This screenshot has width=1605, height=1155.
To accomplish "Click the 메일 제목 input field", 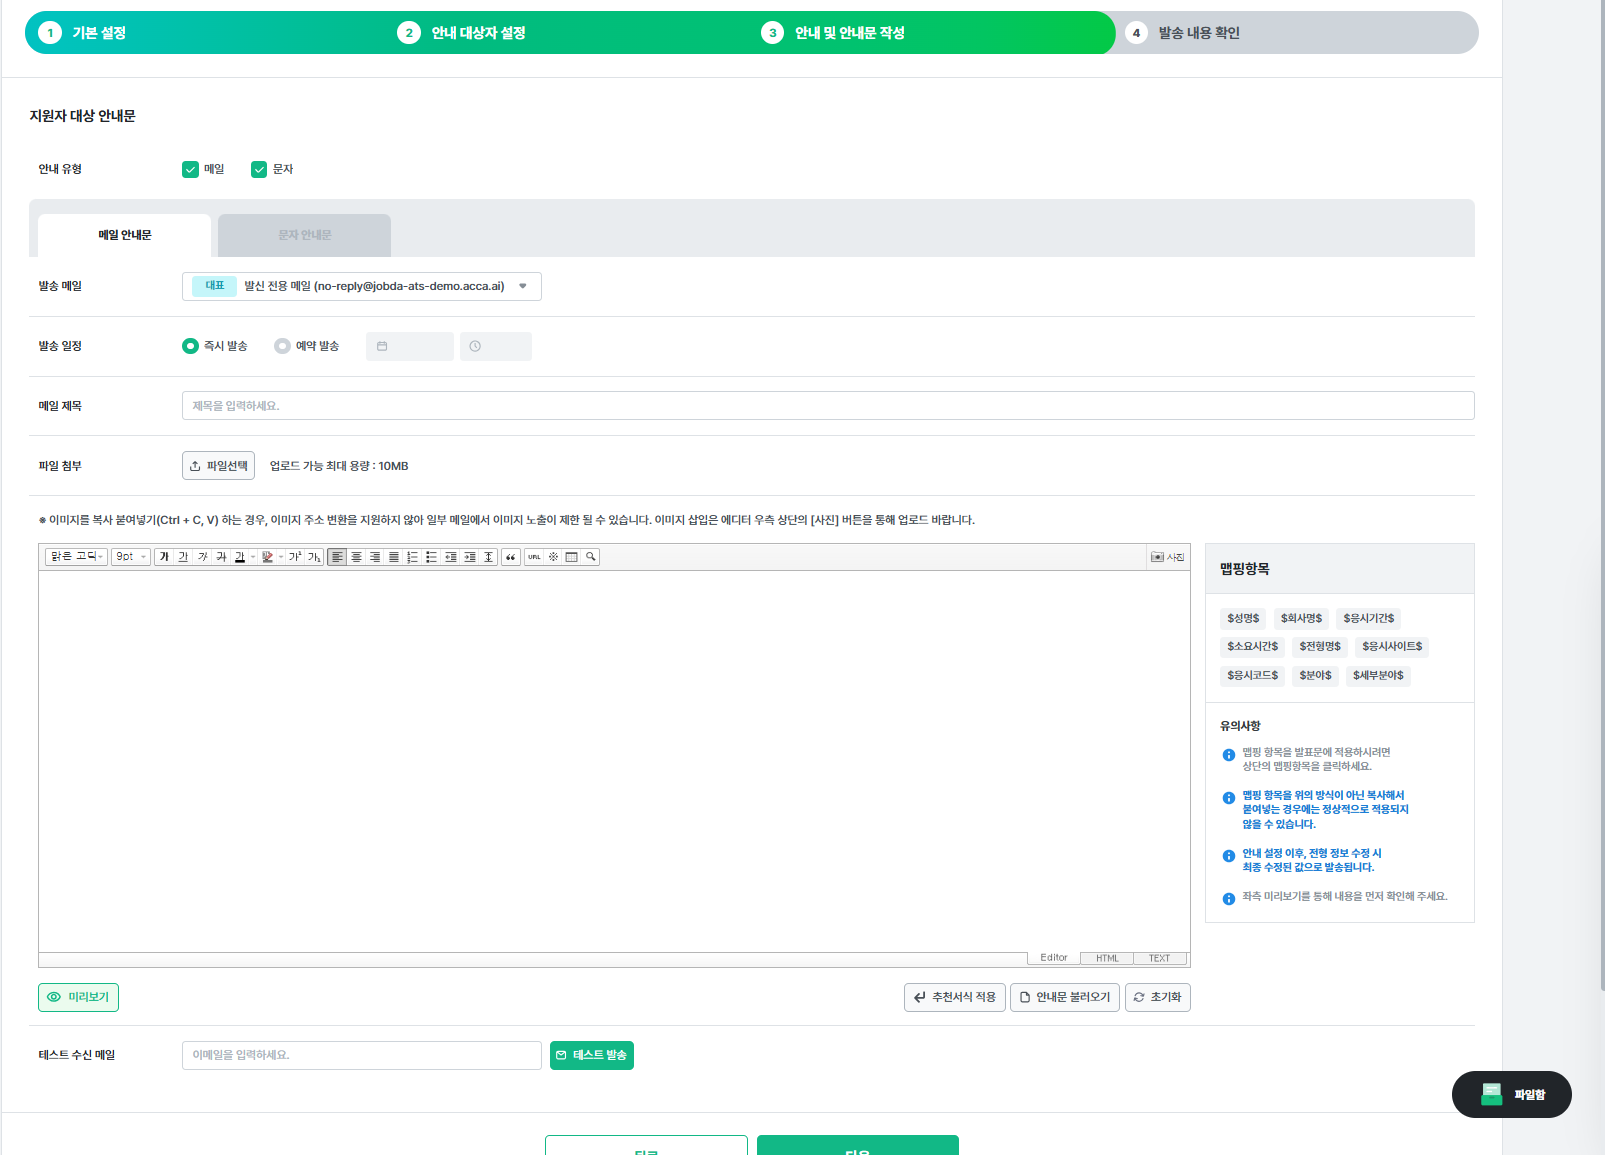I will (x=827, y=406).
